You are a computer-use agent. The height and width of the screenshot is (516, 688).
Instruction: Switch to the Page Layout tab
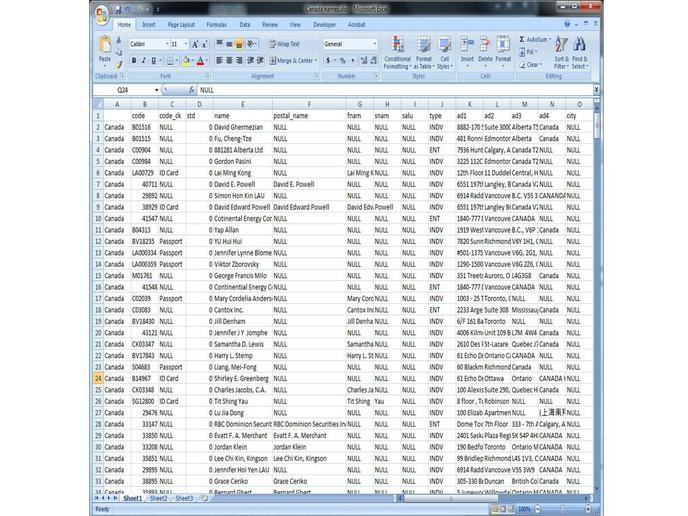click(181, 25)
